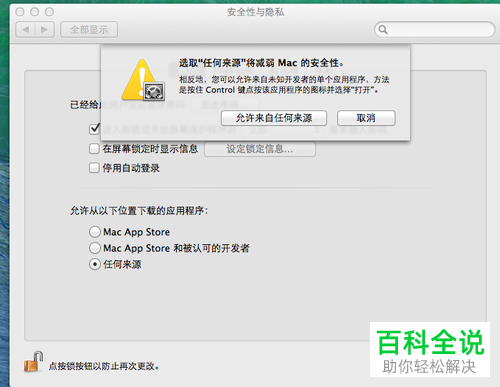The height and width of the screenshot is (387, 500).
Task: Click the 点按锁按钮以防止再次更改 text
Action: [x=104, y=366]
